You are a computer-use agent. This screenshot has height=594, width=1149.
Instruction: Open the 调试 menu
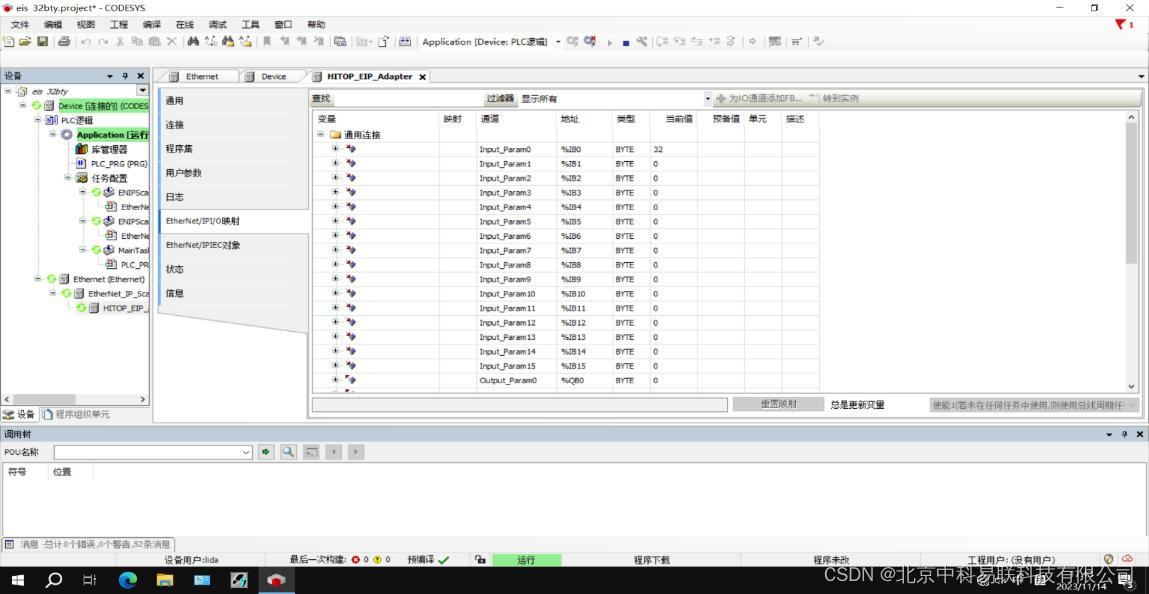coord(218,25)
